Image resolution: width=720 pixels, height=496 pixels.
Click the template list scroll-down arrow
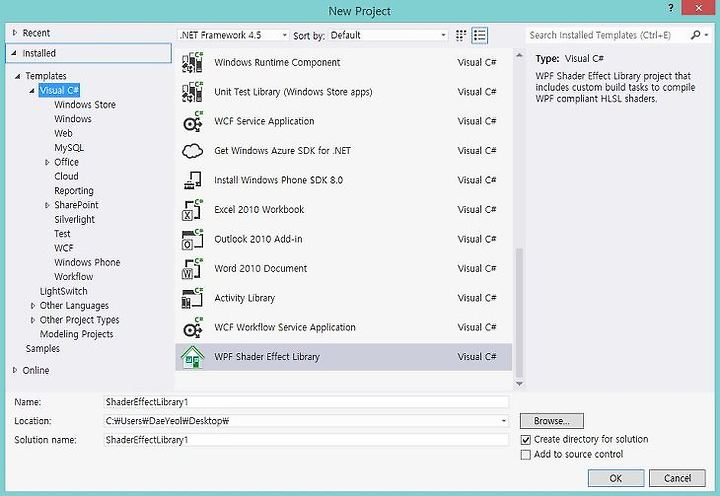click(x=519, y=383)
